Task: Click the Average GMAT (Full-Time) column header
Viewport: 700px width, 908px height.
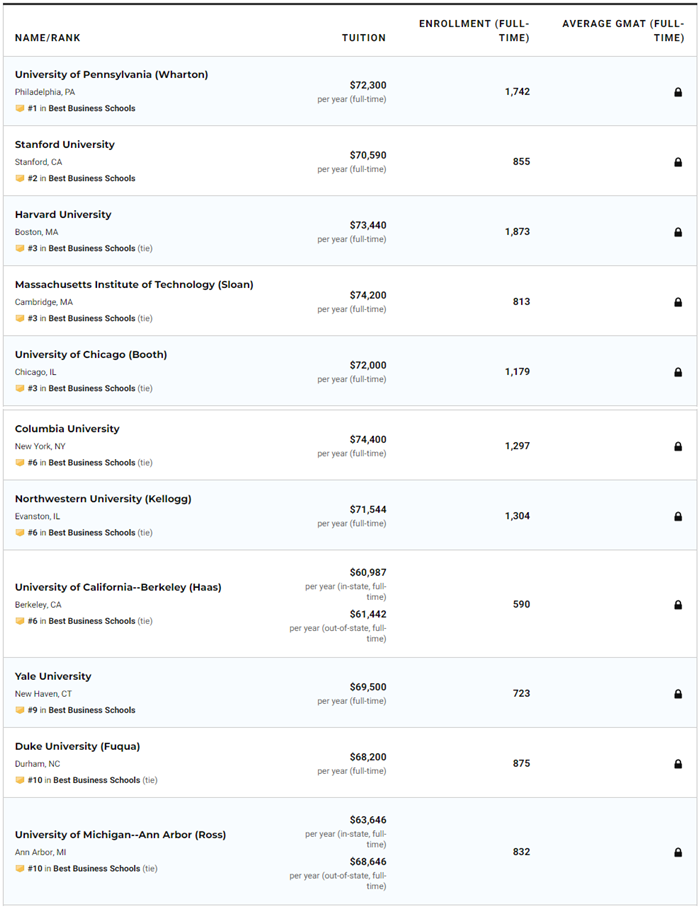Action: 623,30
